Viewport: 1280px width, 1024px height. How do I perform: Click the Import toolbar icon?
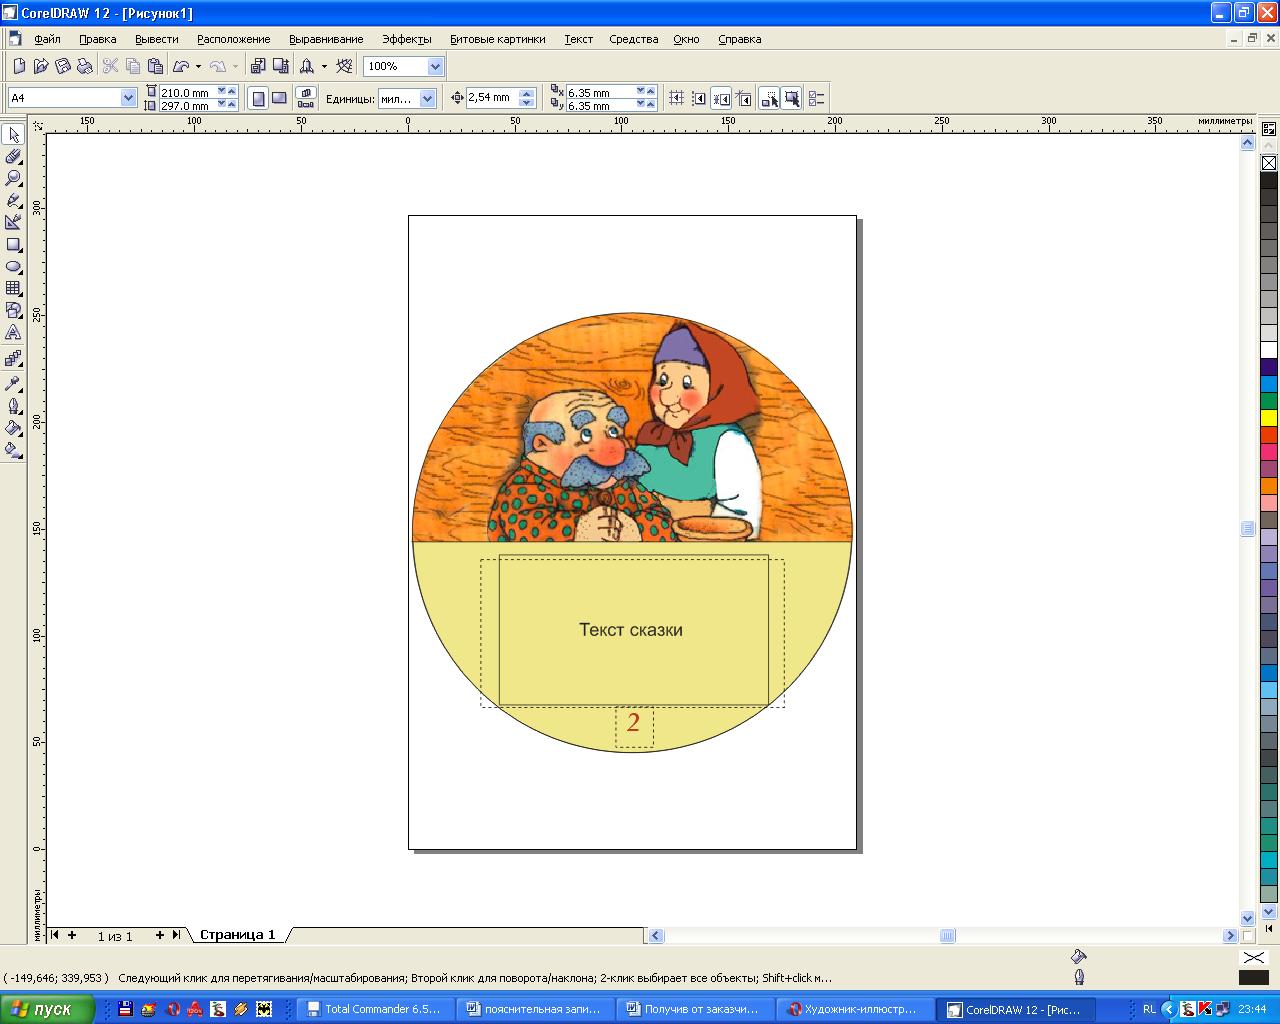pyautogui.click(x=258, y=66)
